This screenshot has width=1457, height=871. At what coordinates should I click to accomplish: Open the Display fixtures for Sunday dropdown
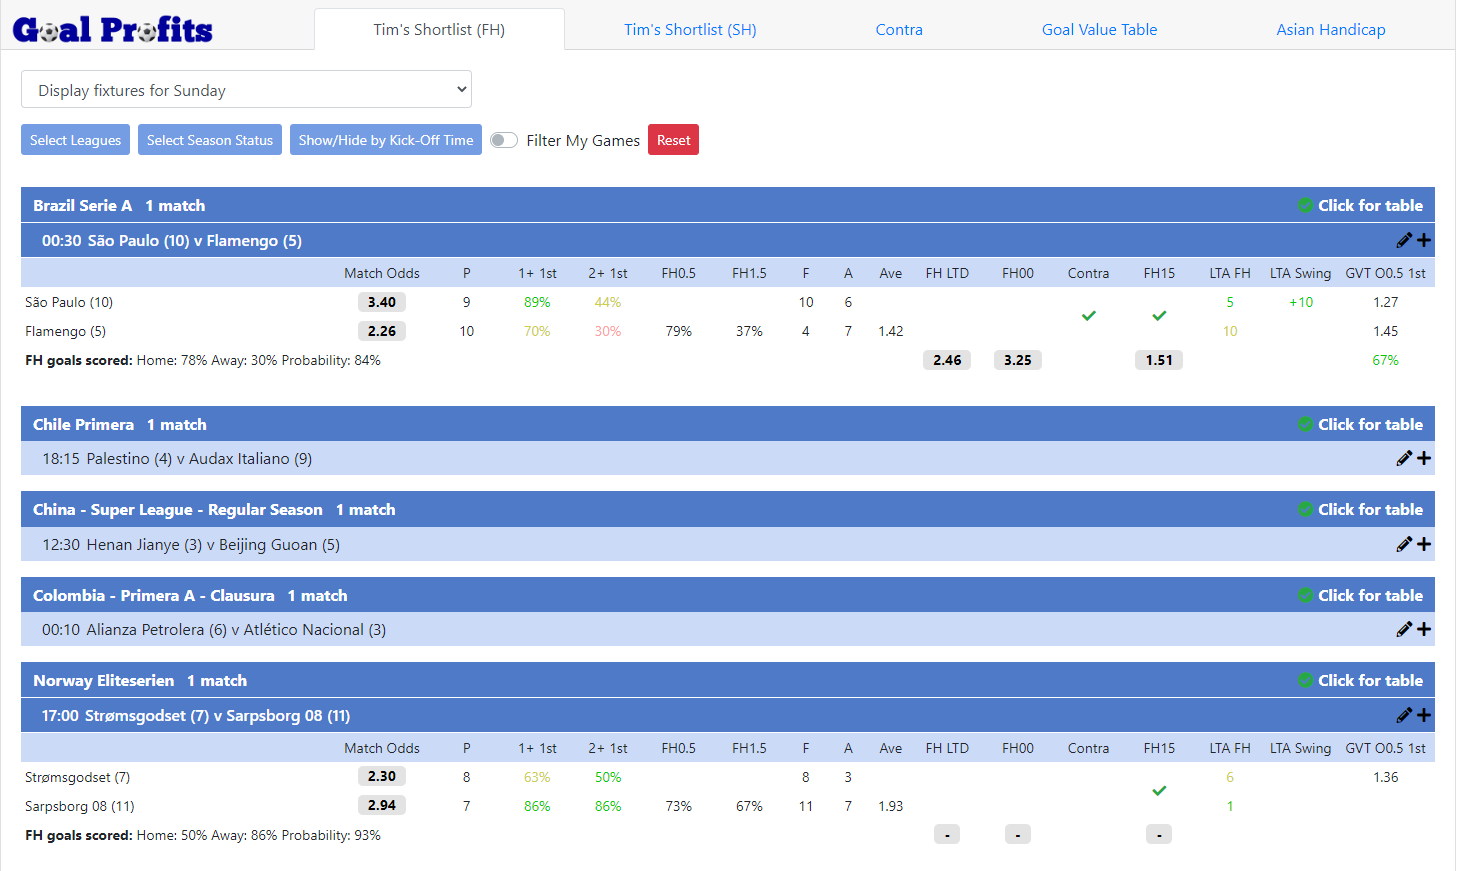246,89
